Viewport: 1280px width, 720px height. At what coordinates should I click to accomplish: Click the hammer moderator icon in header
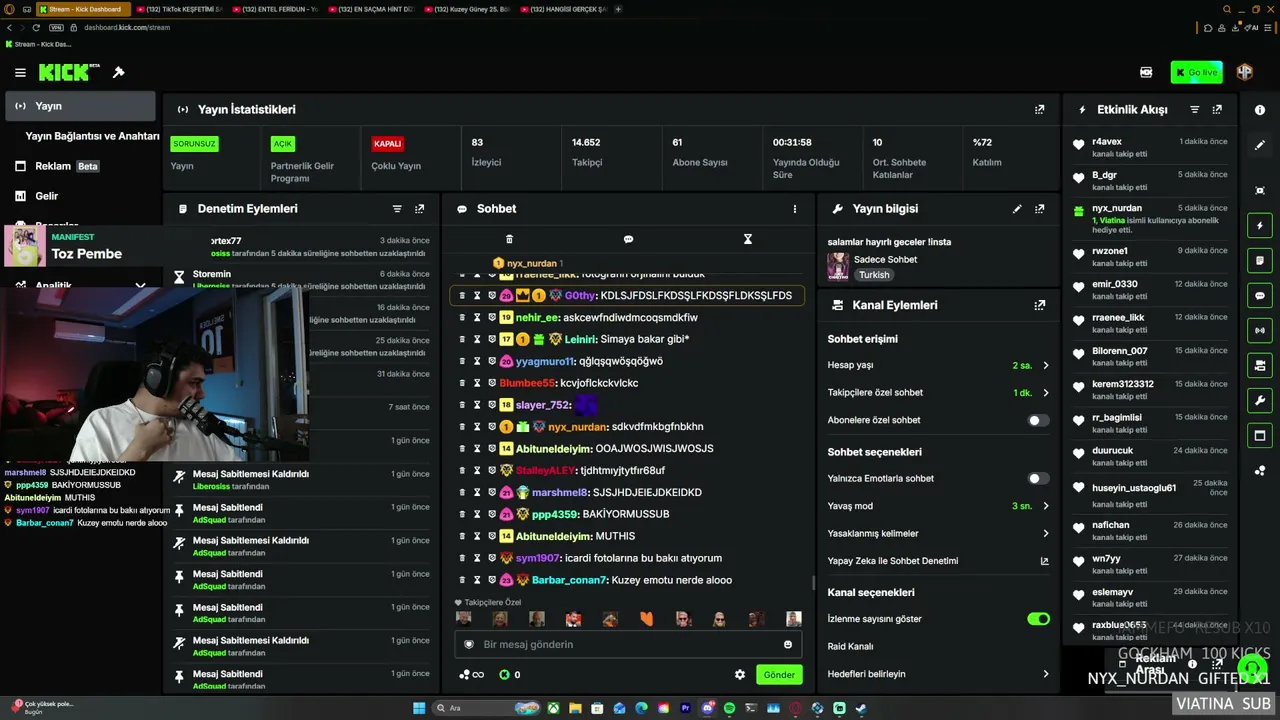(x=118, y=72)
